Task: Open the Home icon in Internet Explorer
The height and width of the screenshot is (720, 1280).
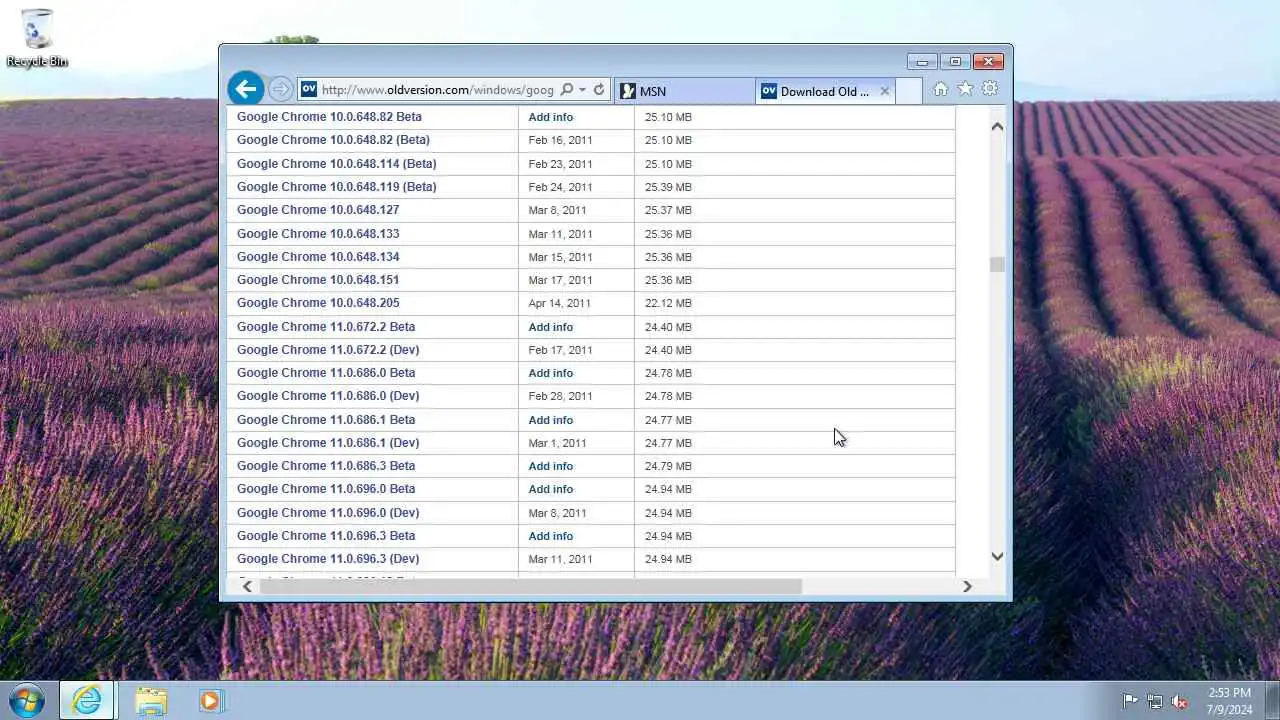Action: click(940, 89)
